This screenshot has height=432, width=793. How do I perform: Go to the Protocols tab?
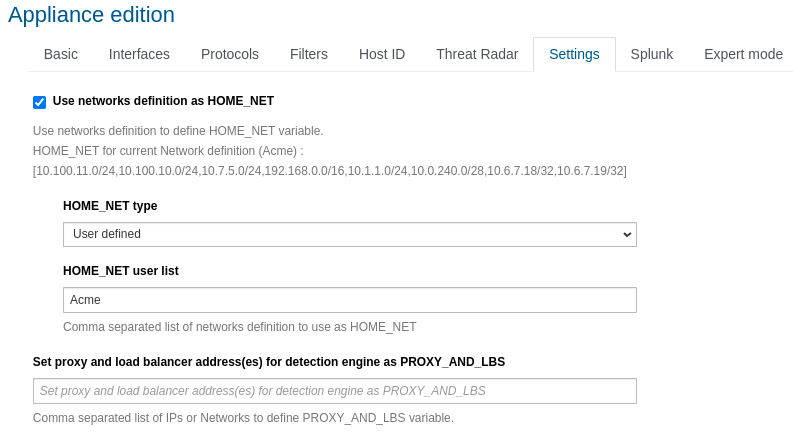230,54
